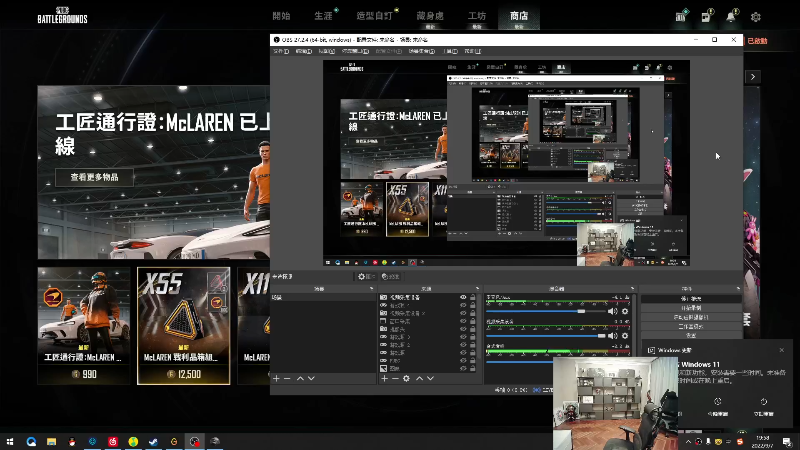Switch to PUBG 商店 tab
Screen dimensions: 800x450
(x=519, y=16)
